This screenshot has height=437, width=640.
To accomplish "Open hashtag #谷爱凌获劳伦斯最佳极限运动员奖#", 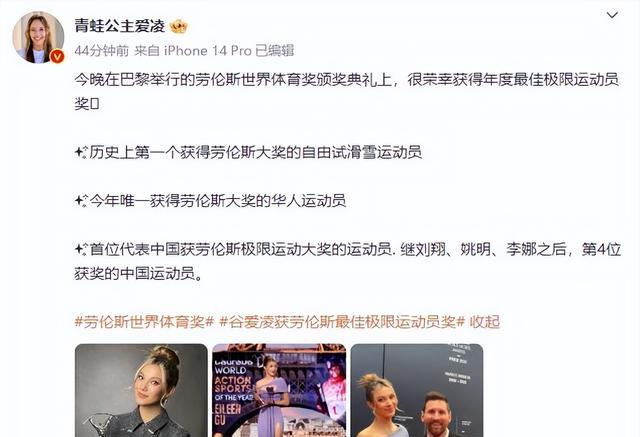I will 342,322.
